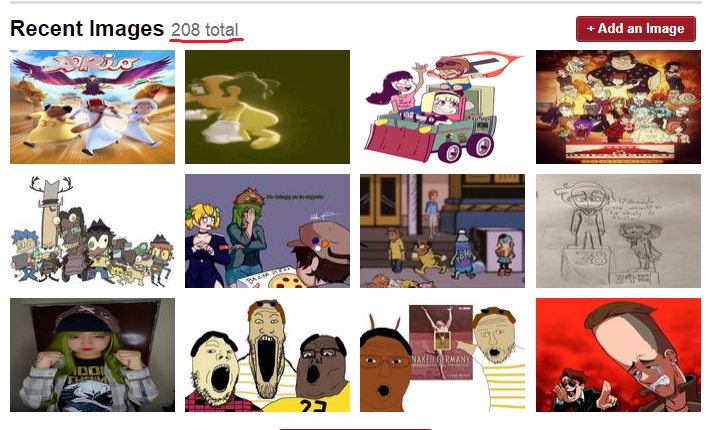Open the antlered creature group thumbnail

pos(92,231)
